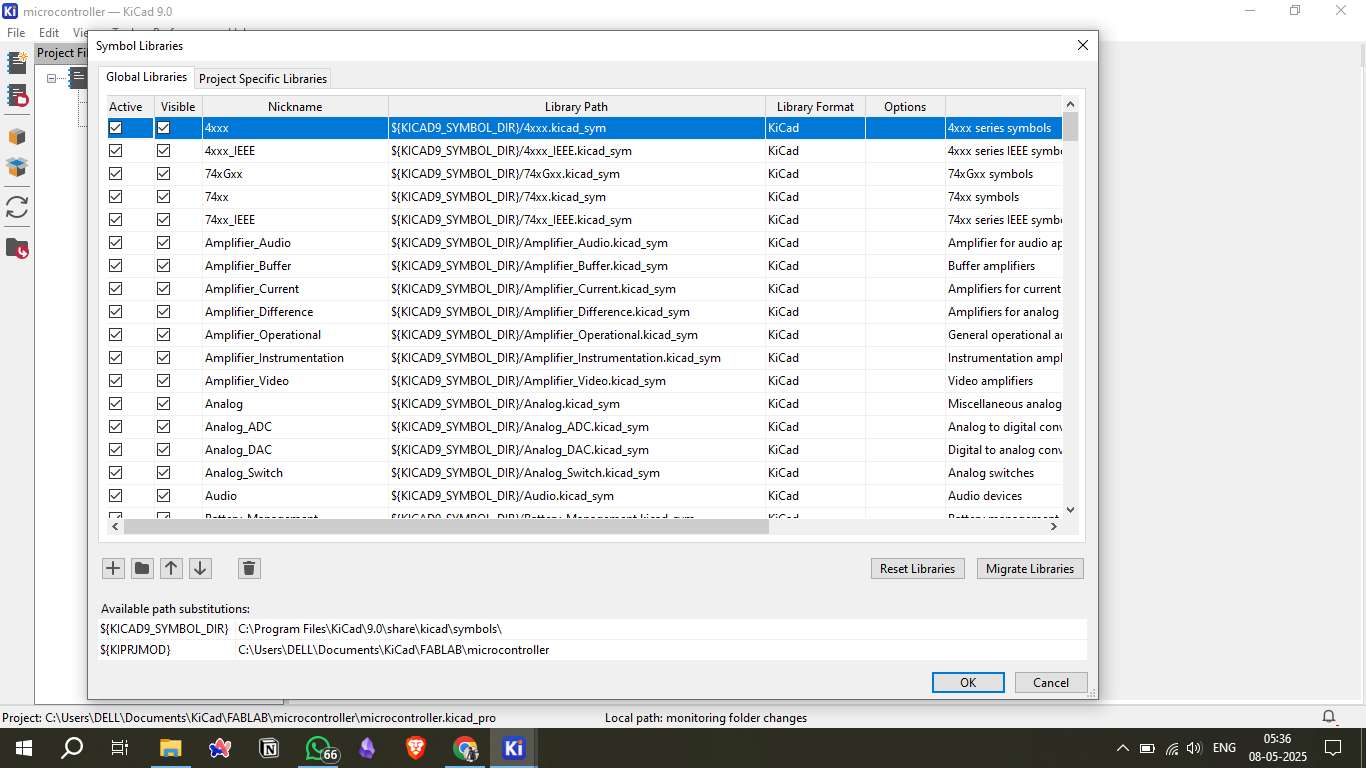The image size is (1366, 768).
Task: Toggle Active checkbox for Analog_ADC library
Action: (x=116, y=427)
